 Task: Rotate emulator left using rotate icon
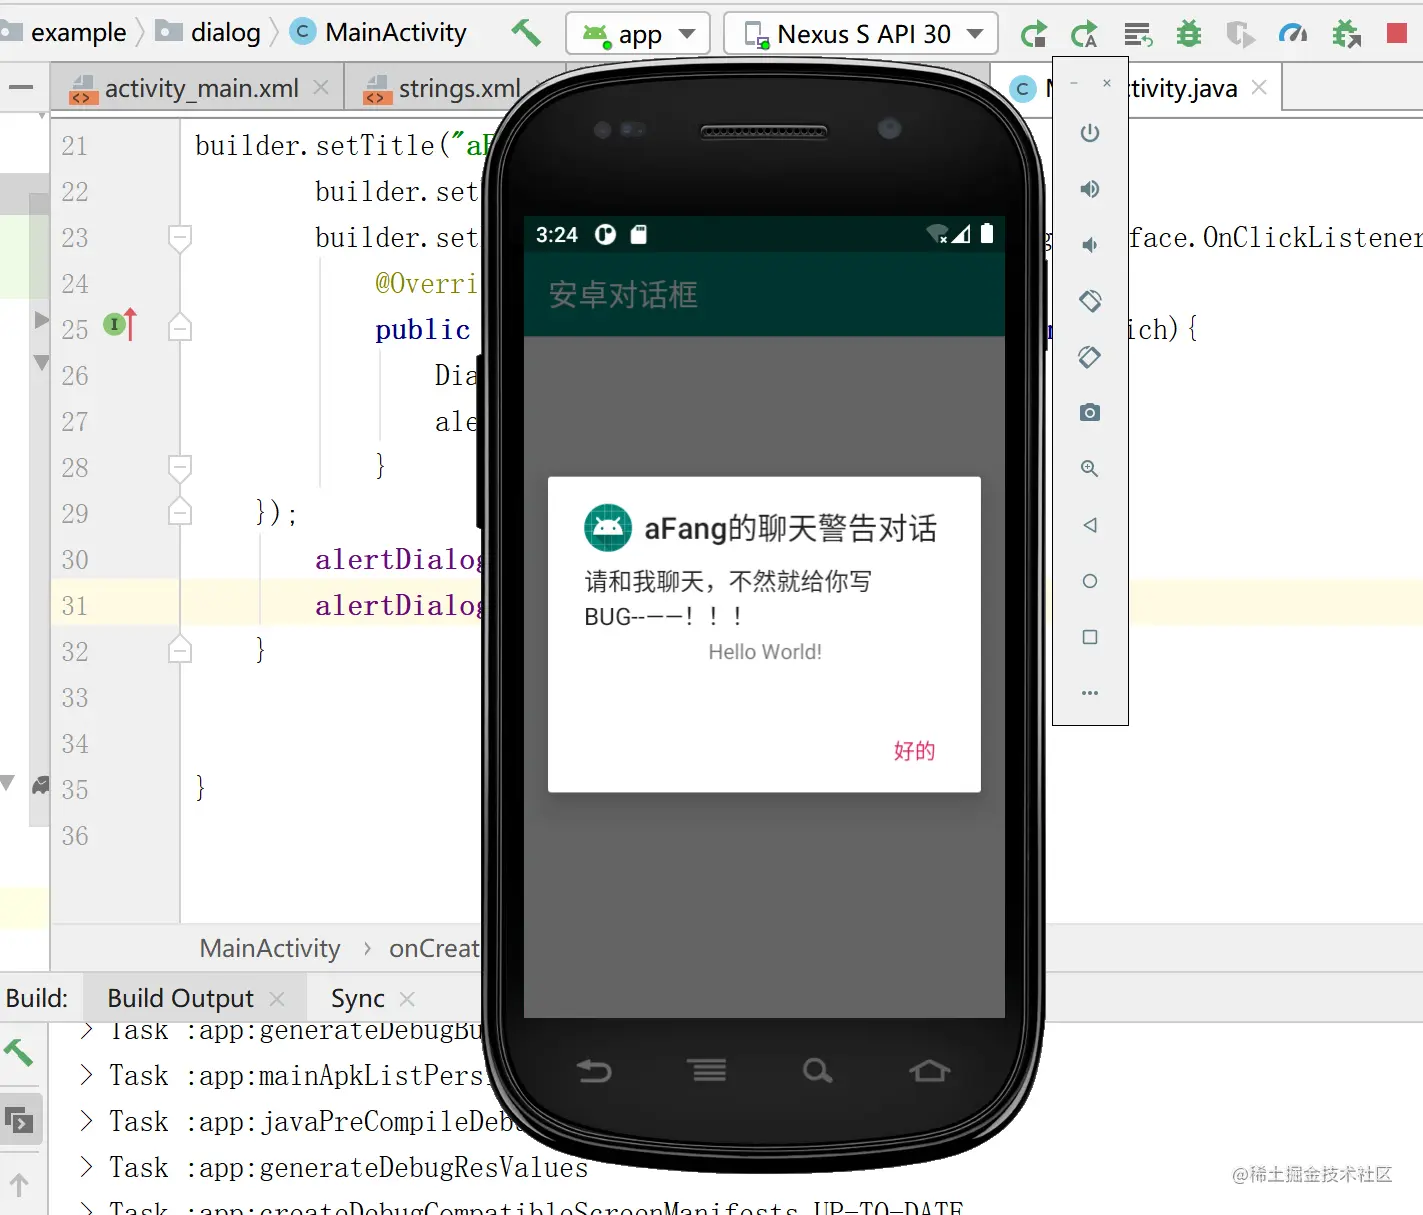pyautogui.click(x=1090, y=301)
